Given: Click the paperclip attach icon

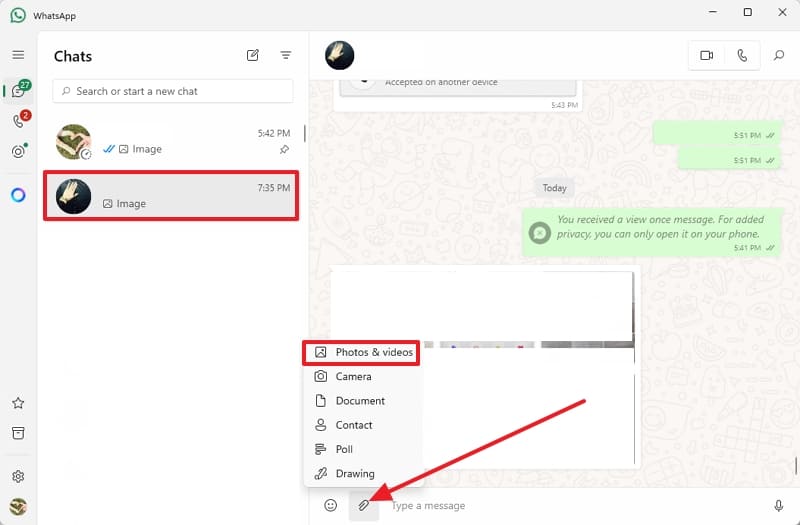Looking at the screenshot, I should 364,506.
